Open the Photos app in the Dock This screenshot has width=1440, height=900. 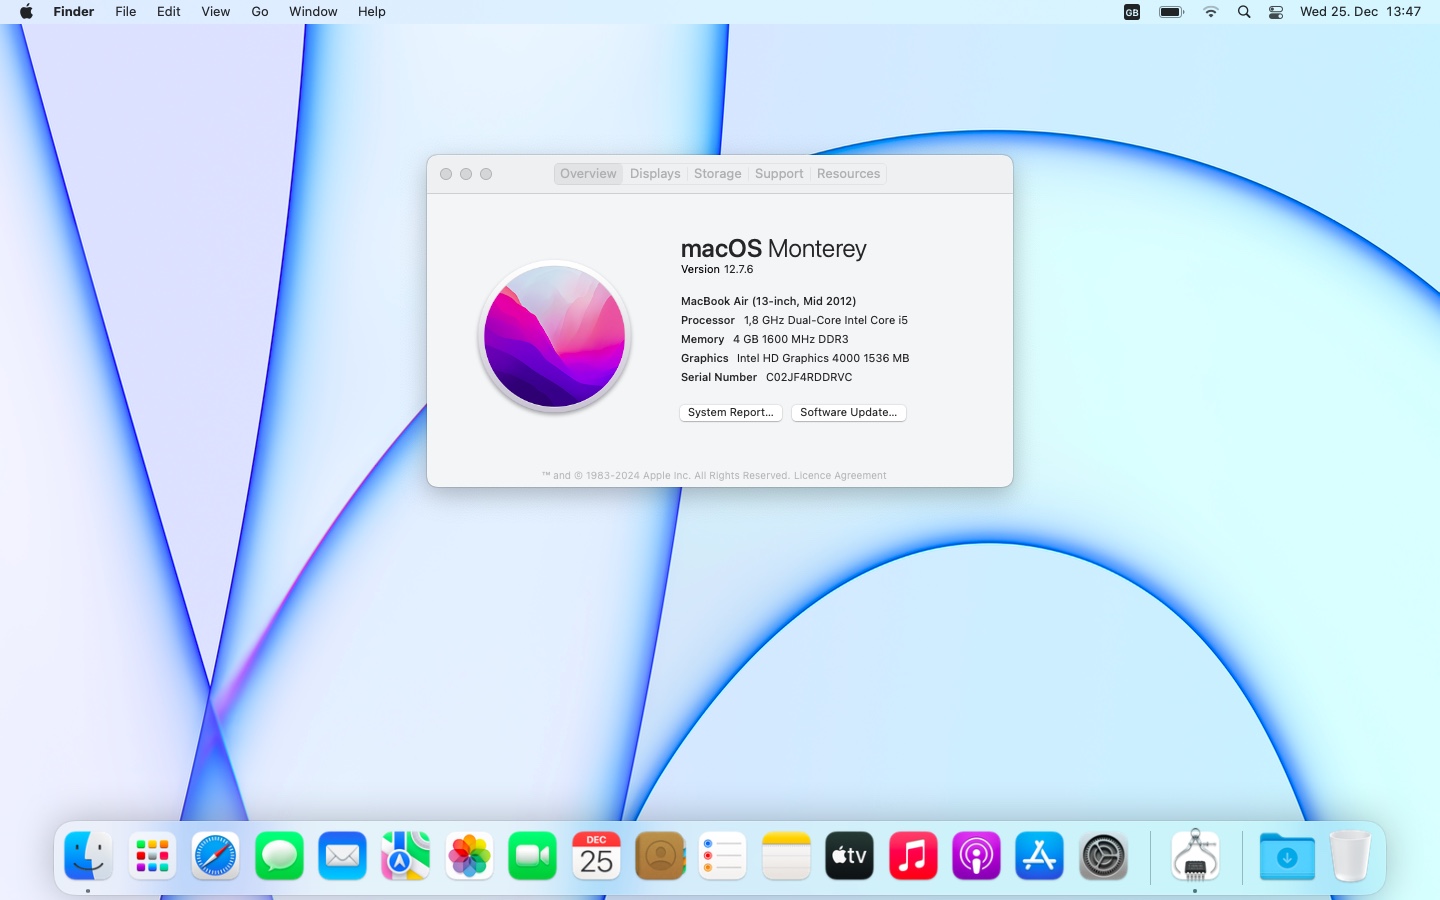[x=469, y=856]
